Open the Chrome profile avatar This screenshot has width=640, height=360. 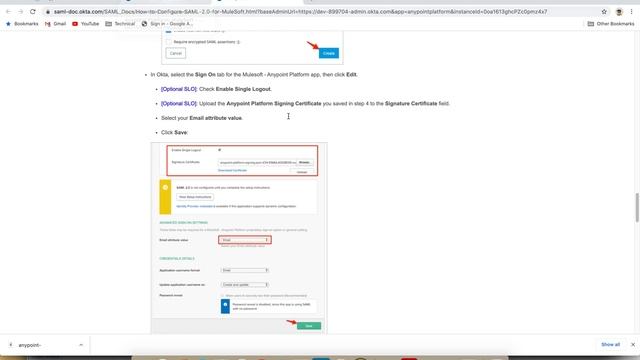(619, 12)
